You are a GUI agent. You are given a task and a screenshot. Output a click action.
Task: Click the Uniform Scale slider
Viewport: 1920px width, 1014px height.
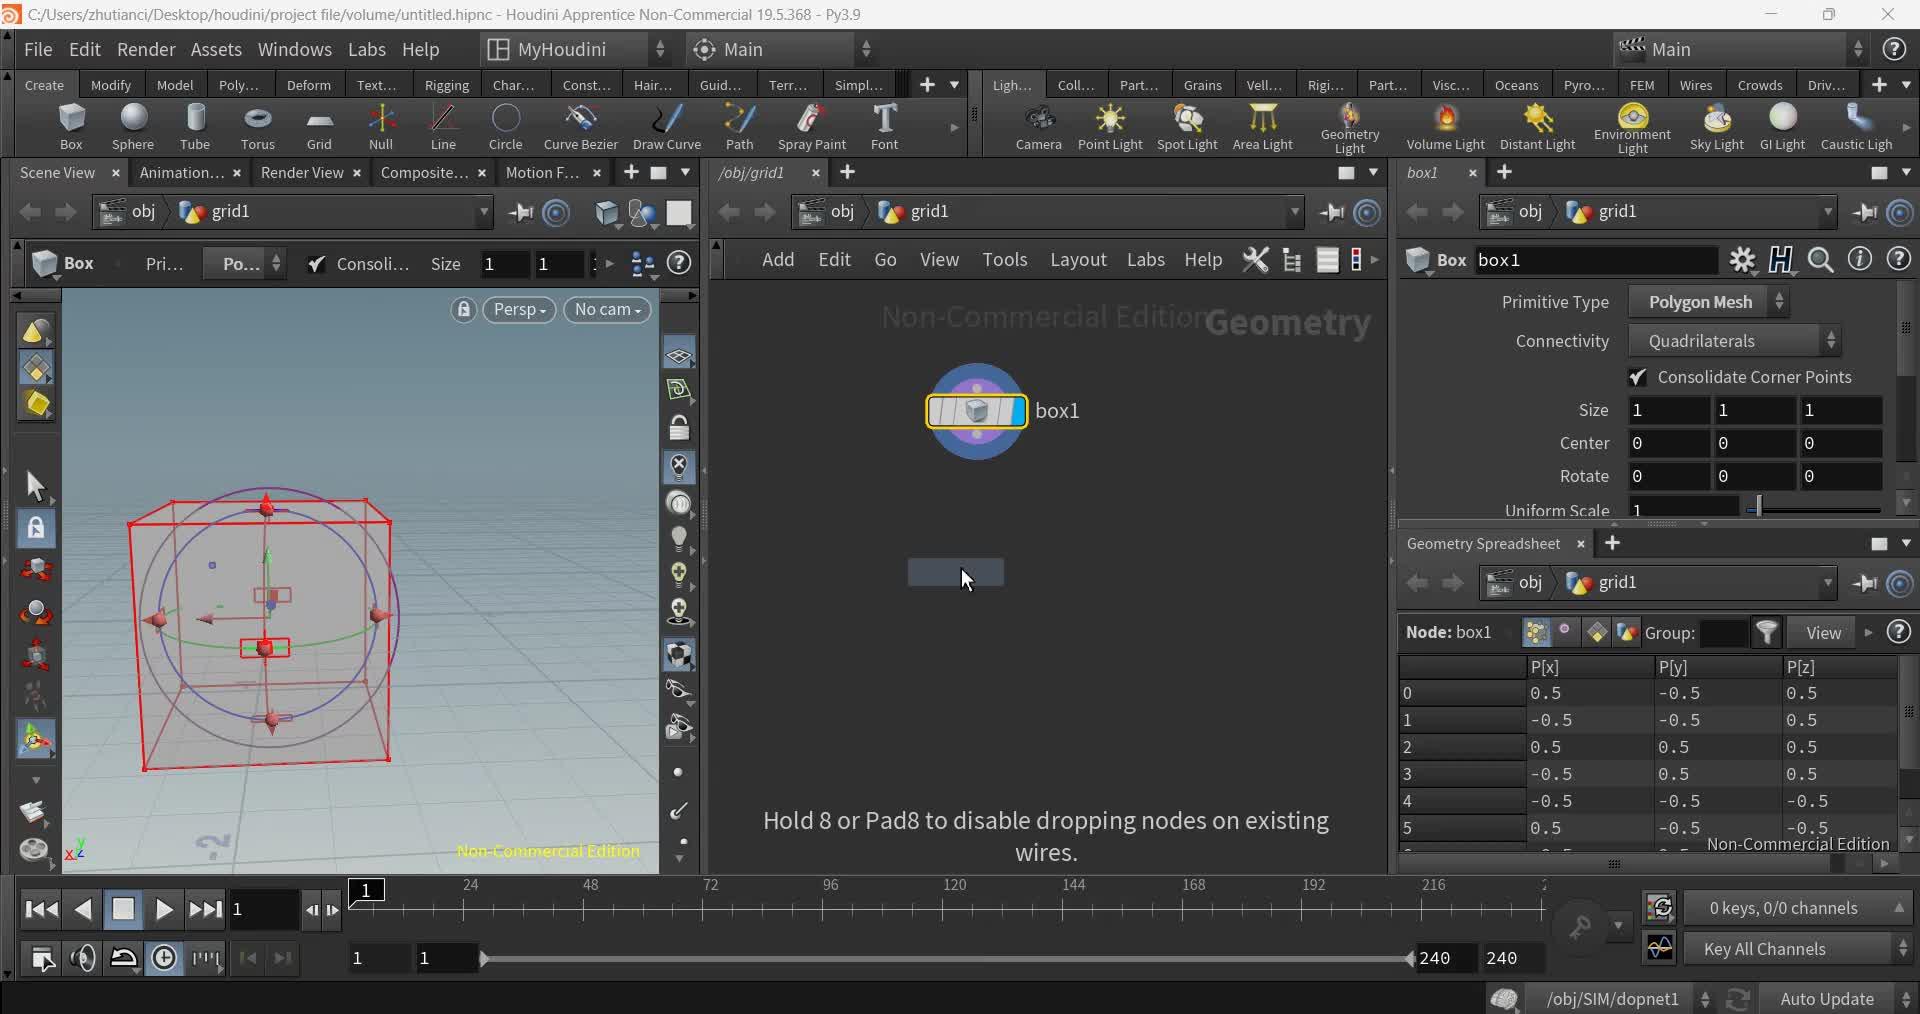[1814, 509]
